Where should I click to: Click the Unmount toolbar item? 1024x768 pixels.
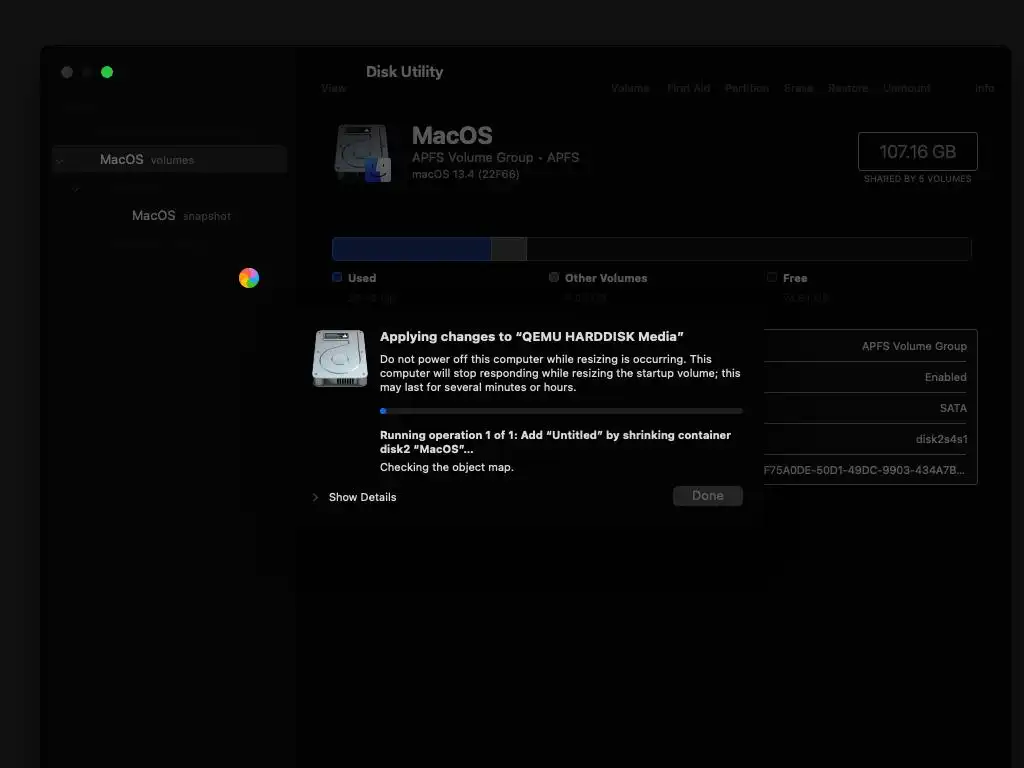(906, 88)
